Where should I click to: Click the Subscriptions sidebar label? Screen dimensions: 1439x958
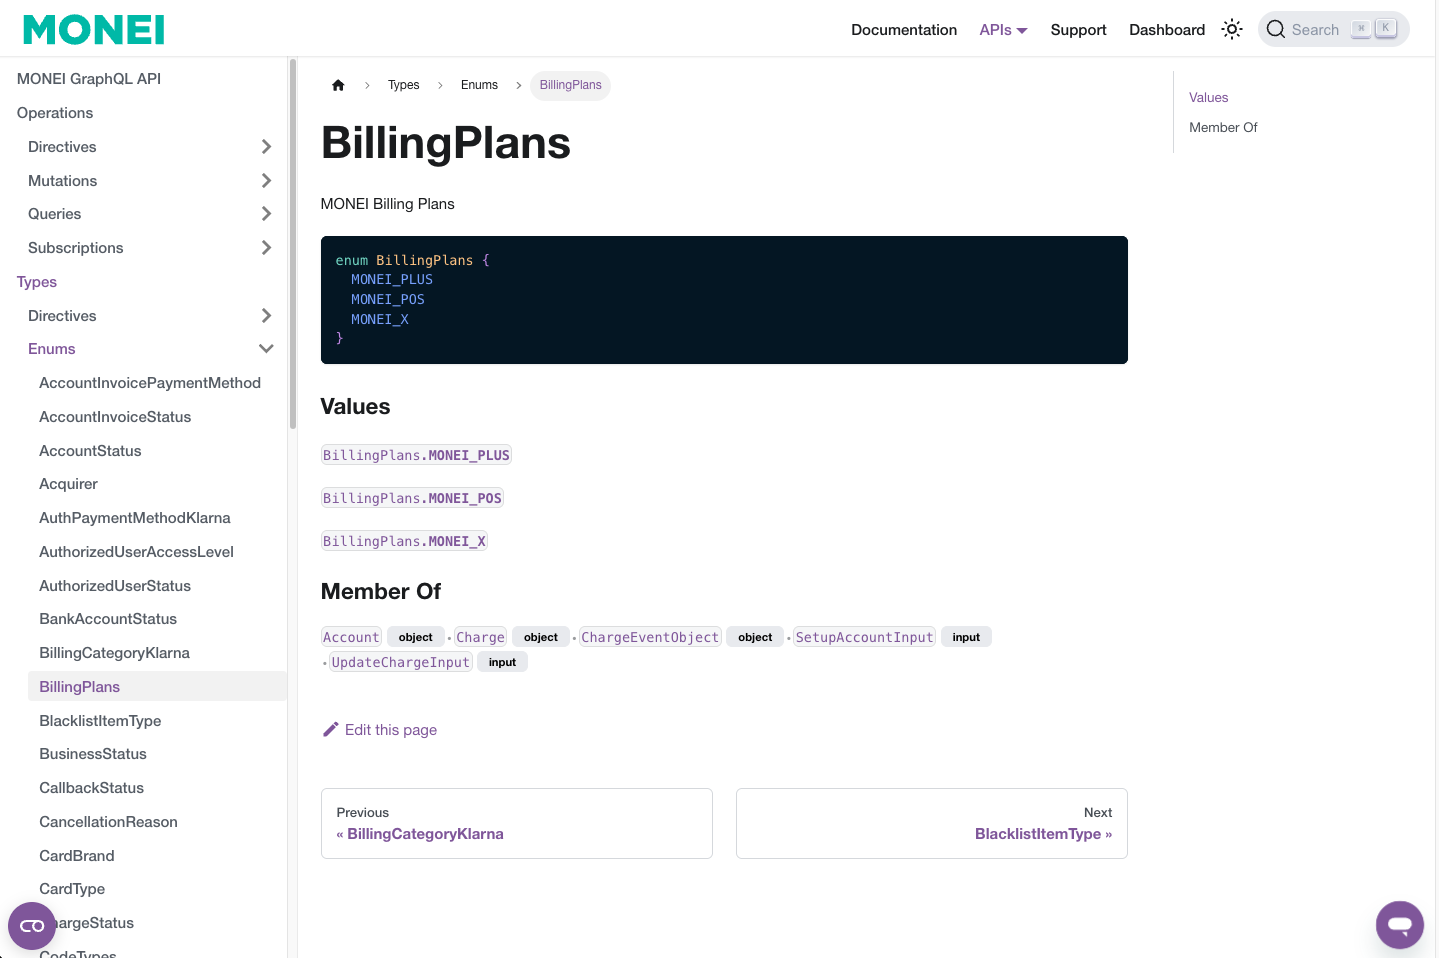(76, 248)
